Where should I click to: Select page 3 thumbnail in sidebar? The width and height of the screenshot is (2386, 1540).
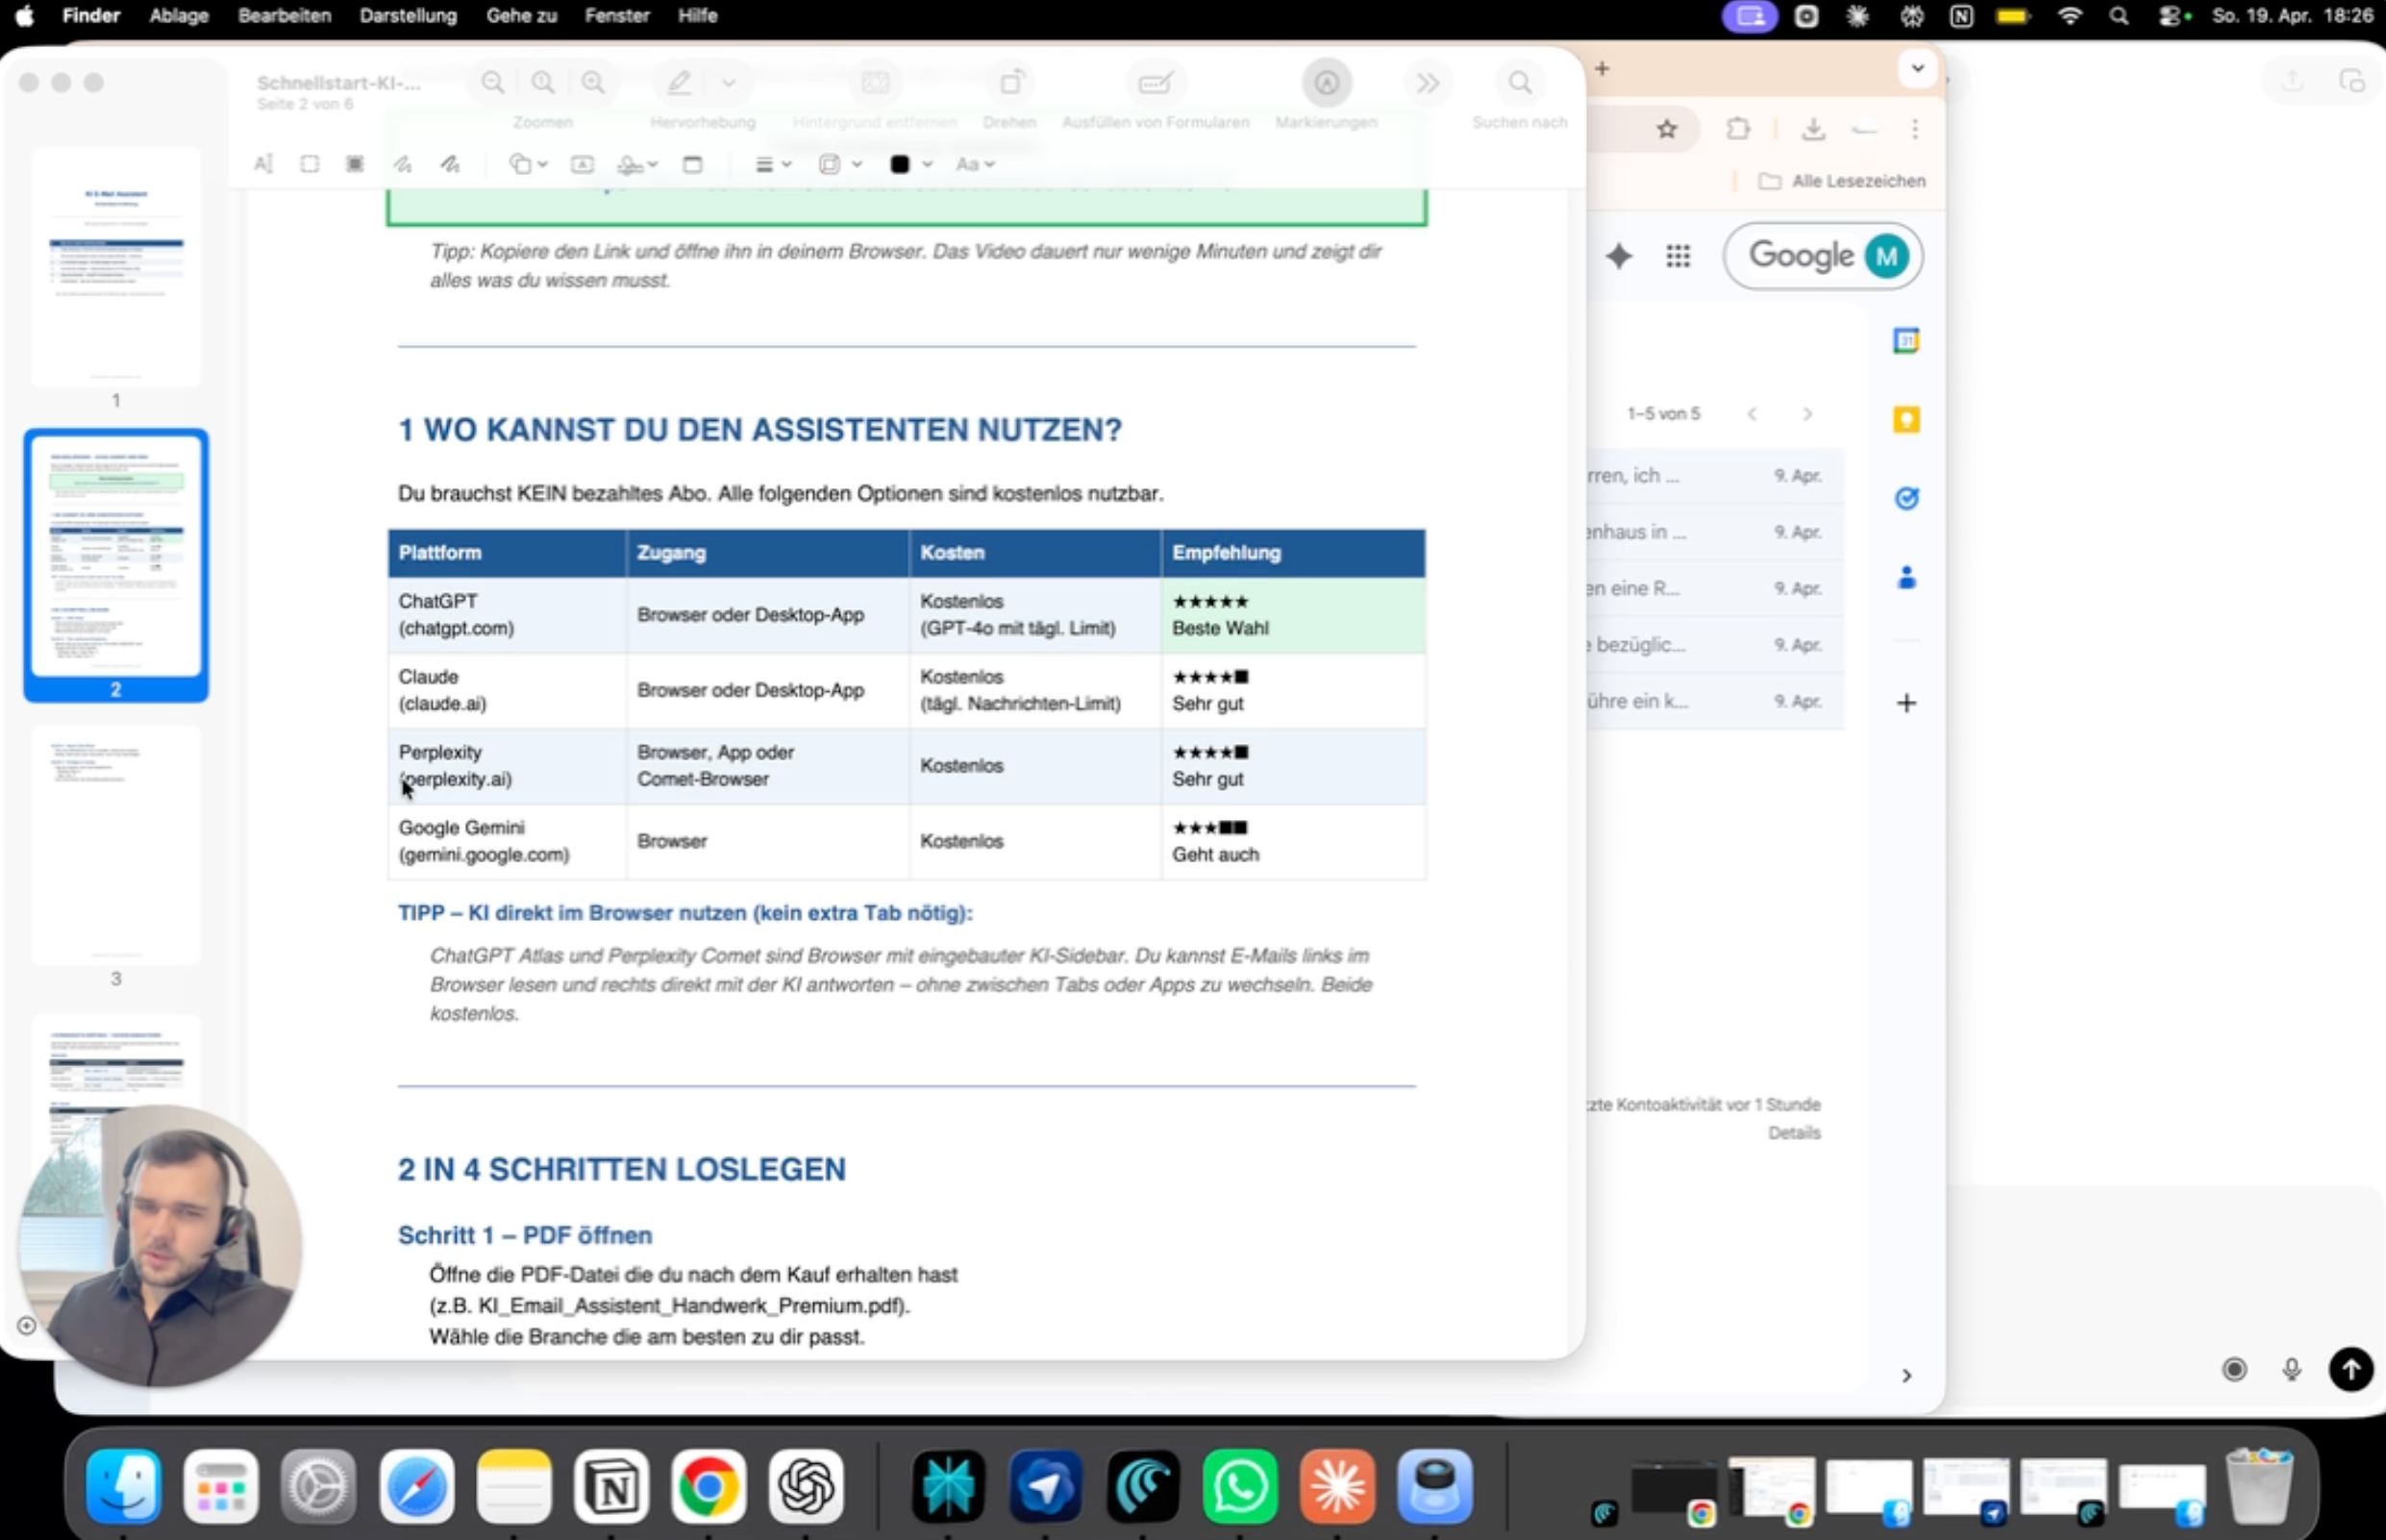coord(116,845)
